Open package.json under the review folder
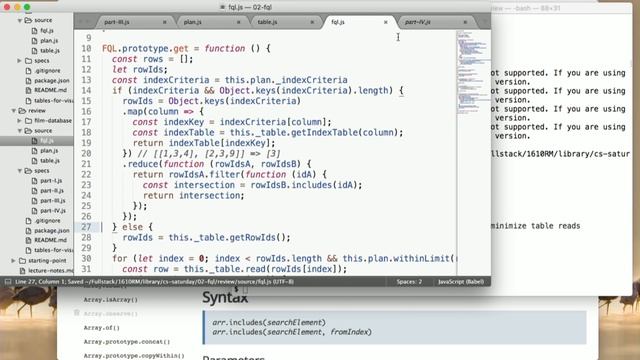This screenshot has width=640, height=360. (51, 230)
